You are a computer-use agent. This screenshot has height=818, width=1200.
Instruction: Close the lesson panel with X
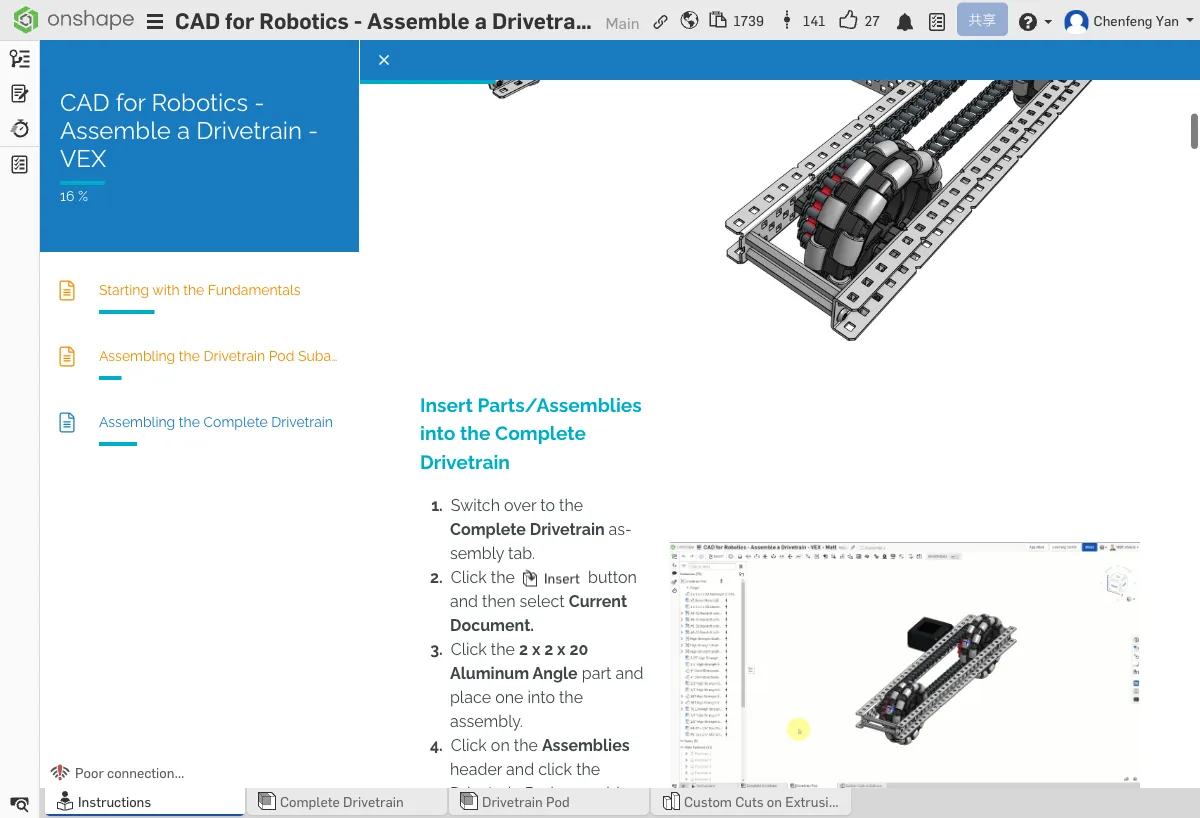(x=384, y=60)
